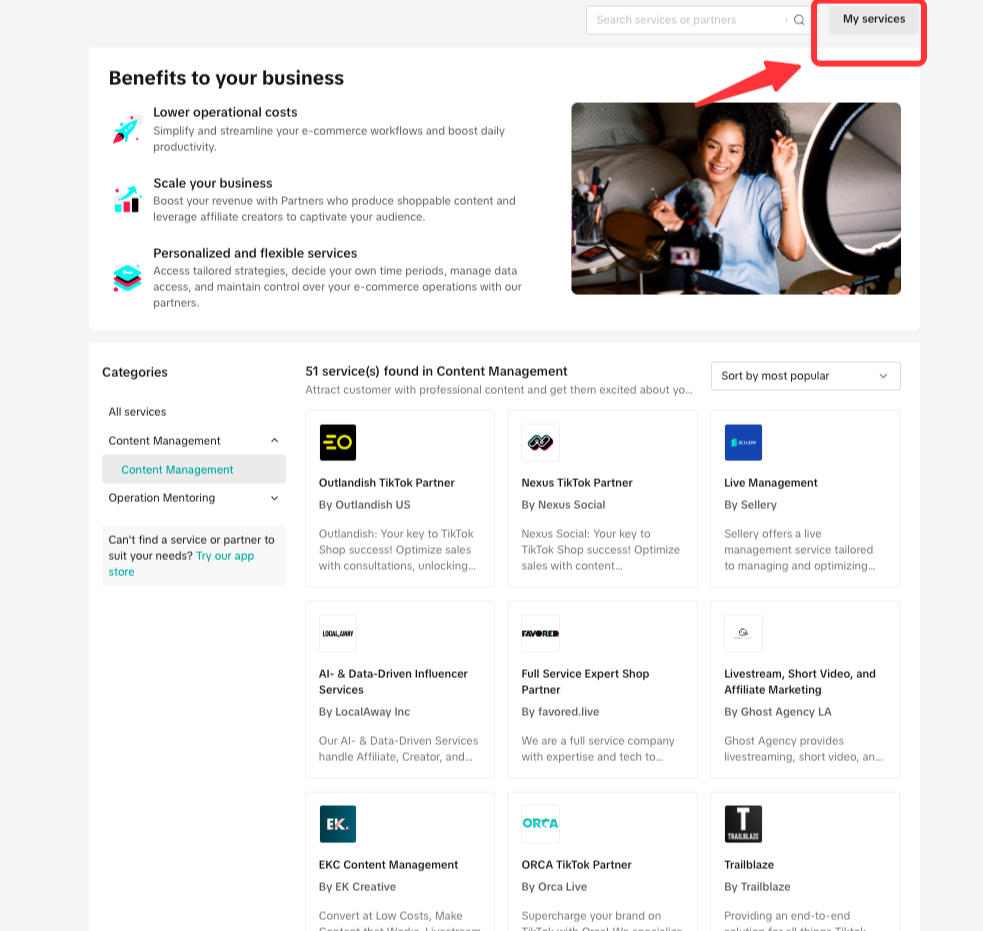Click the By LocalAway Inc text

(x=364, y=711)
